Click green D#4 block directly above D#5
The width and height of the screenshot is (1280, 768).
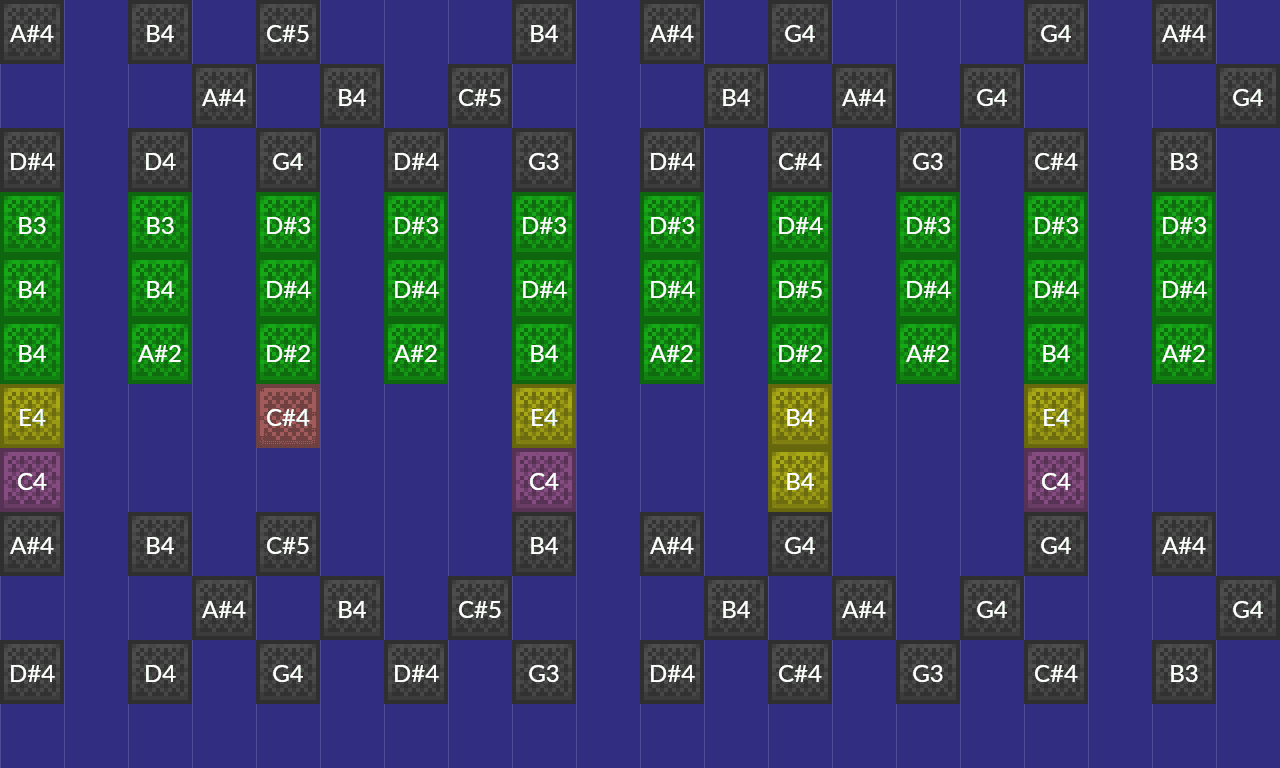[800, 225]
